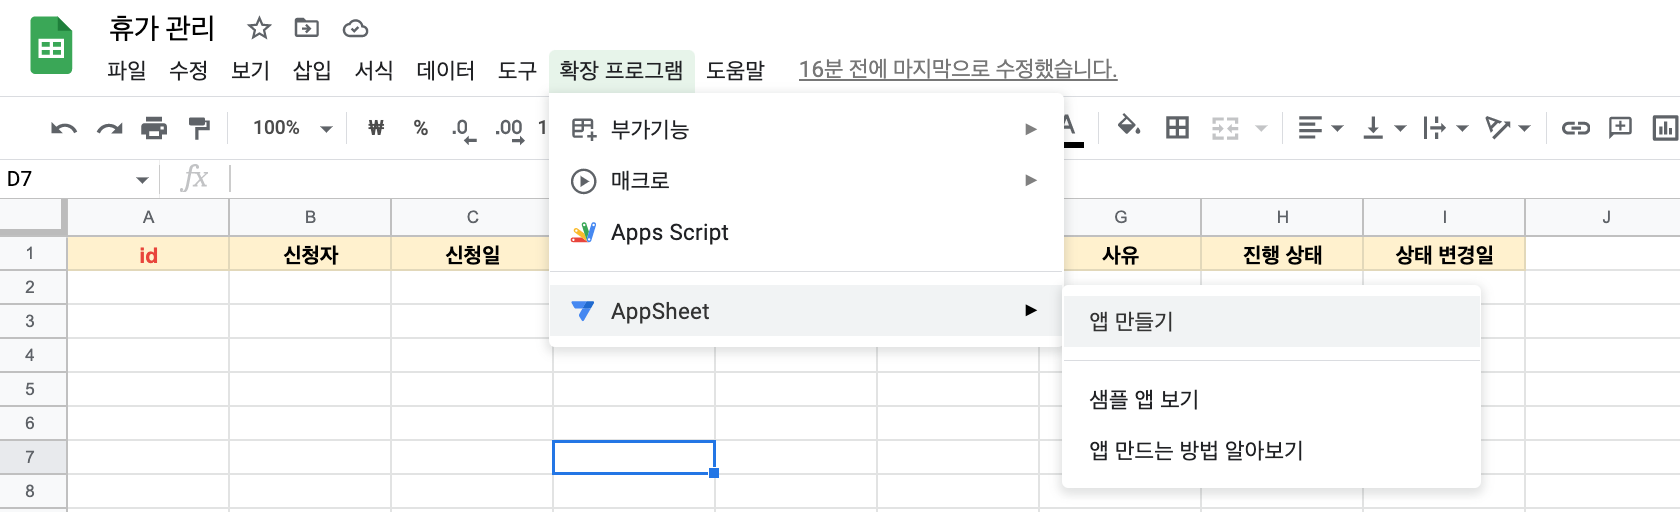The image size is (1680, 512).
Task: Open the 수정 menu
Action: [x=189, y=70]
